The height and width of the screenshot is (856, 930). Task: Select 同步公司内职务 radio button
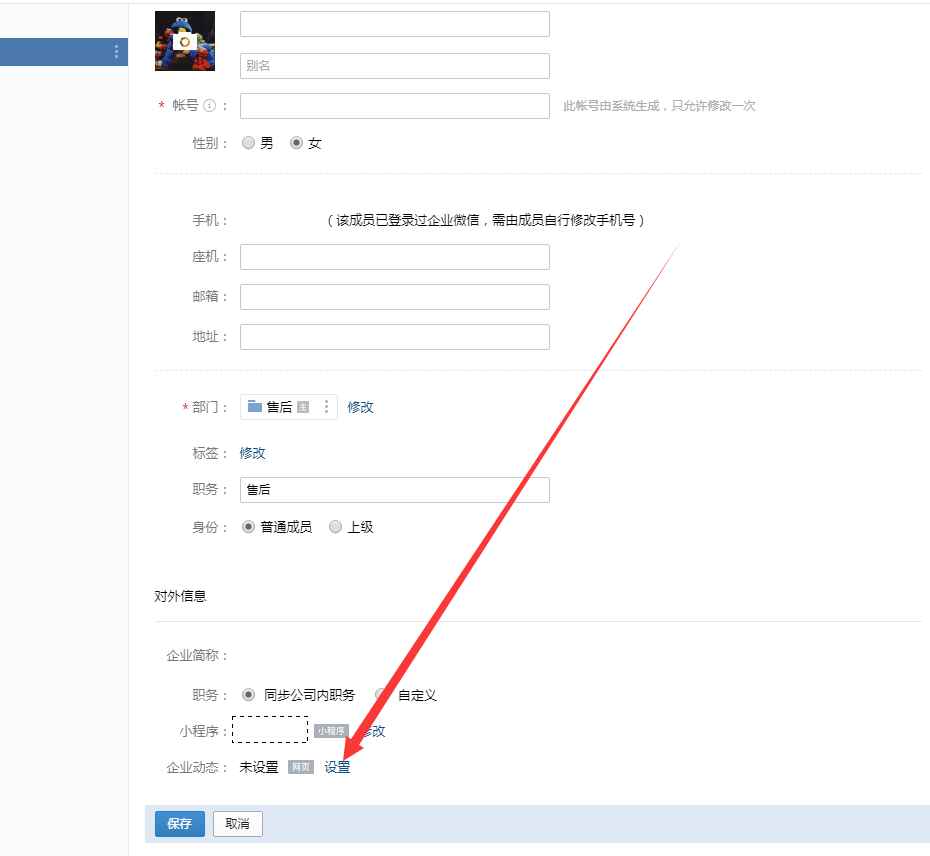point(249,695)
